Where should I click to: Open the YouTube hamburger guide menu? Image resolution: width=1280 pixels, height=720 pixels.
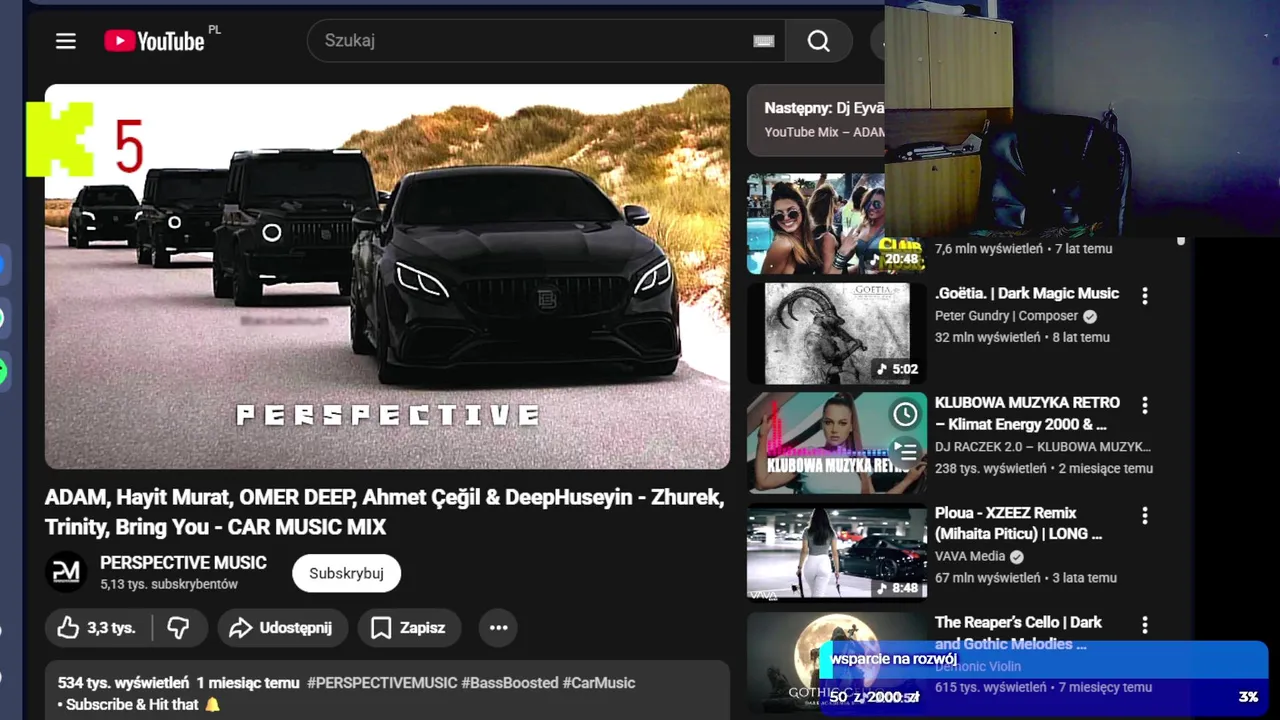66,41
